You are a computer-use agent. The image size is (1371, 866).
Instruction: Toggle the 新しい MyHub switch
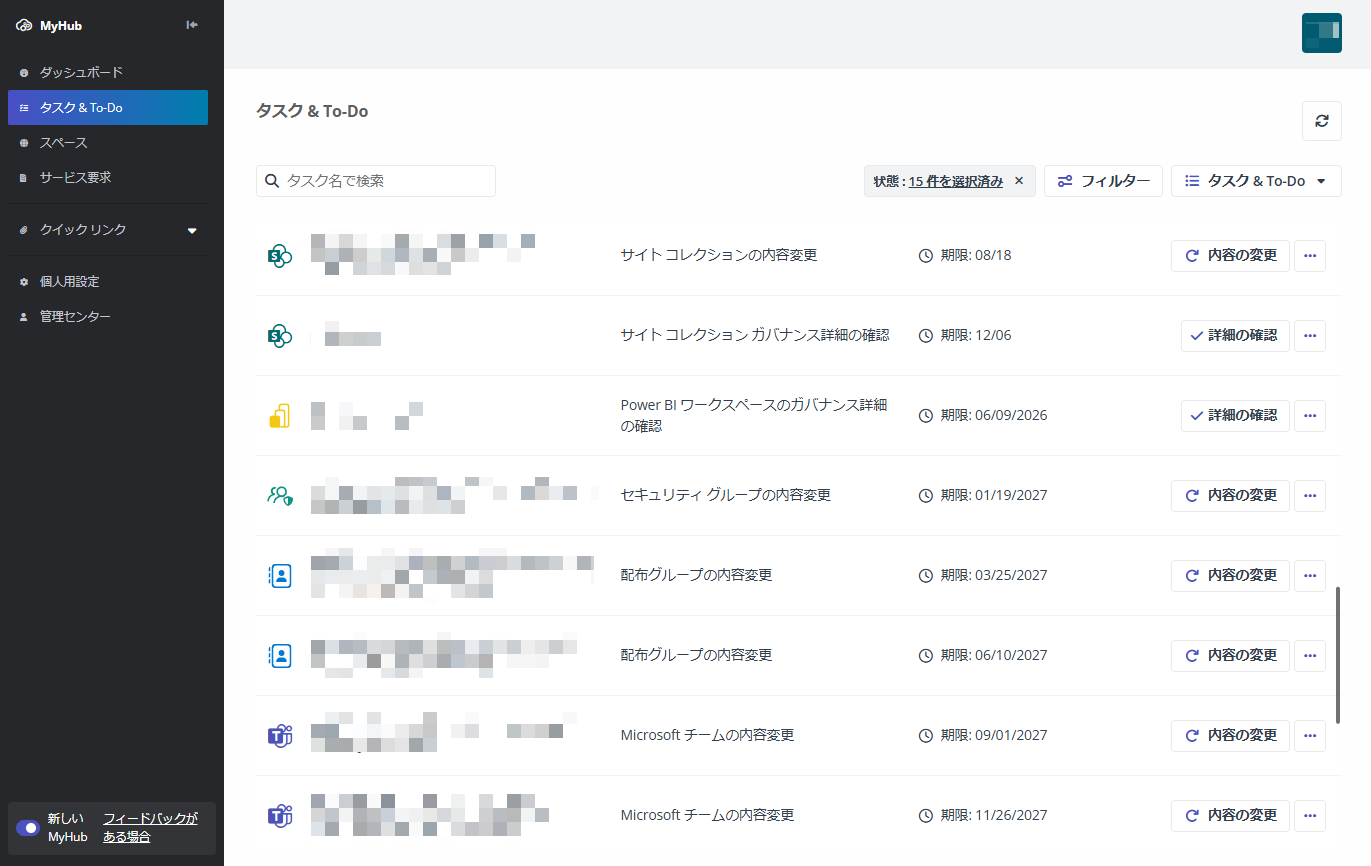(x=28, y=828)
